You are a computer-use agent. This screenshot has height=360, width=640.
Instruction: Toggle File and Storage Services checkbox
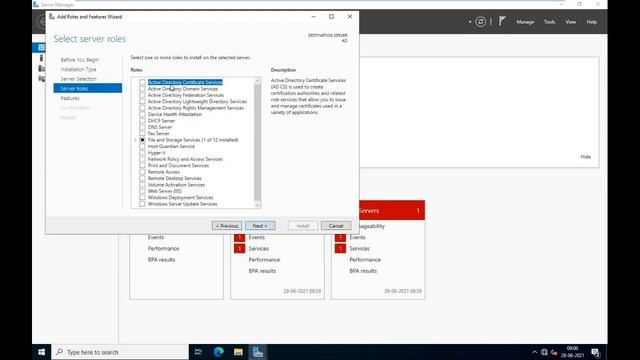pyautogui.click(x=142, y=140)
